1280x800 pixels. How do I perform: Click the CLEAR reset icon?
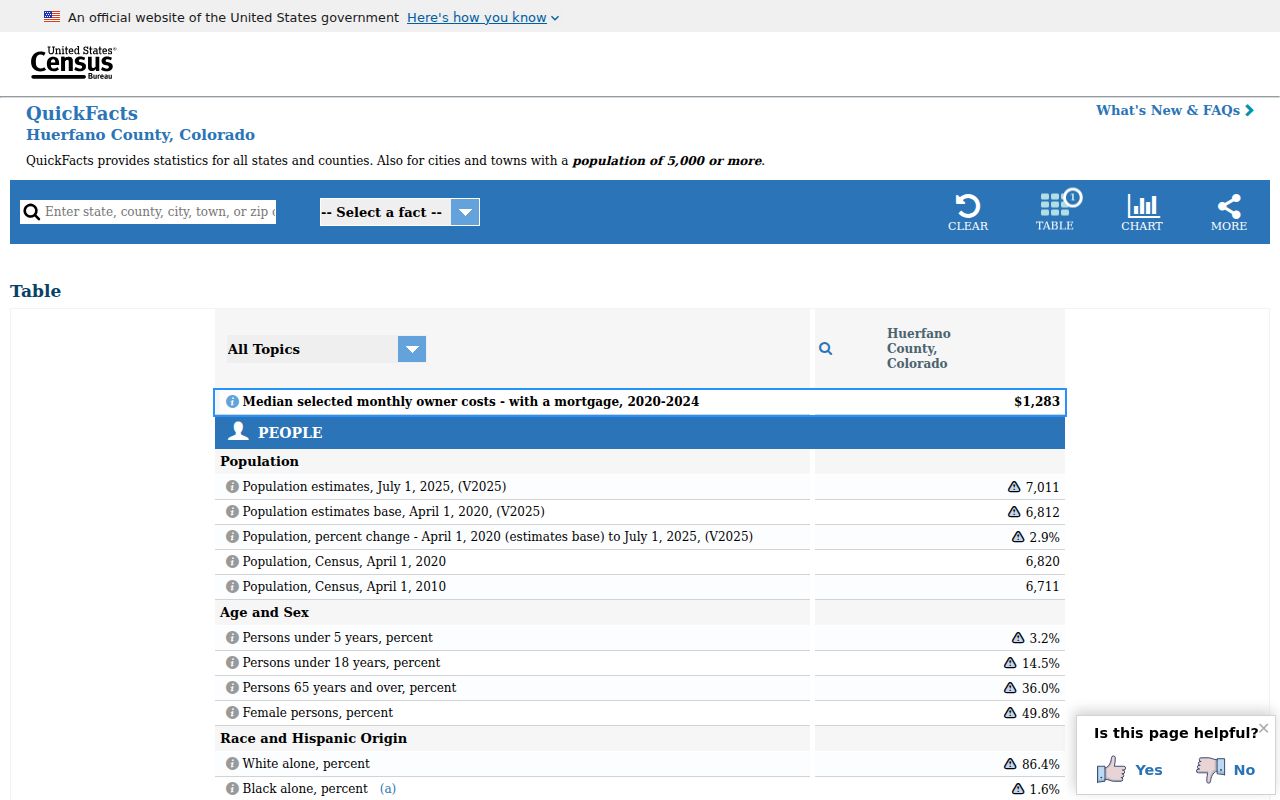click(968, 212)
